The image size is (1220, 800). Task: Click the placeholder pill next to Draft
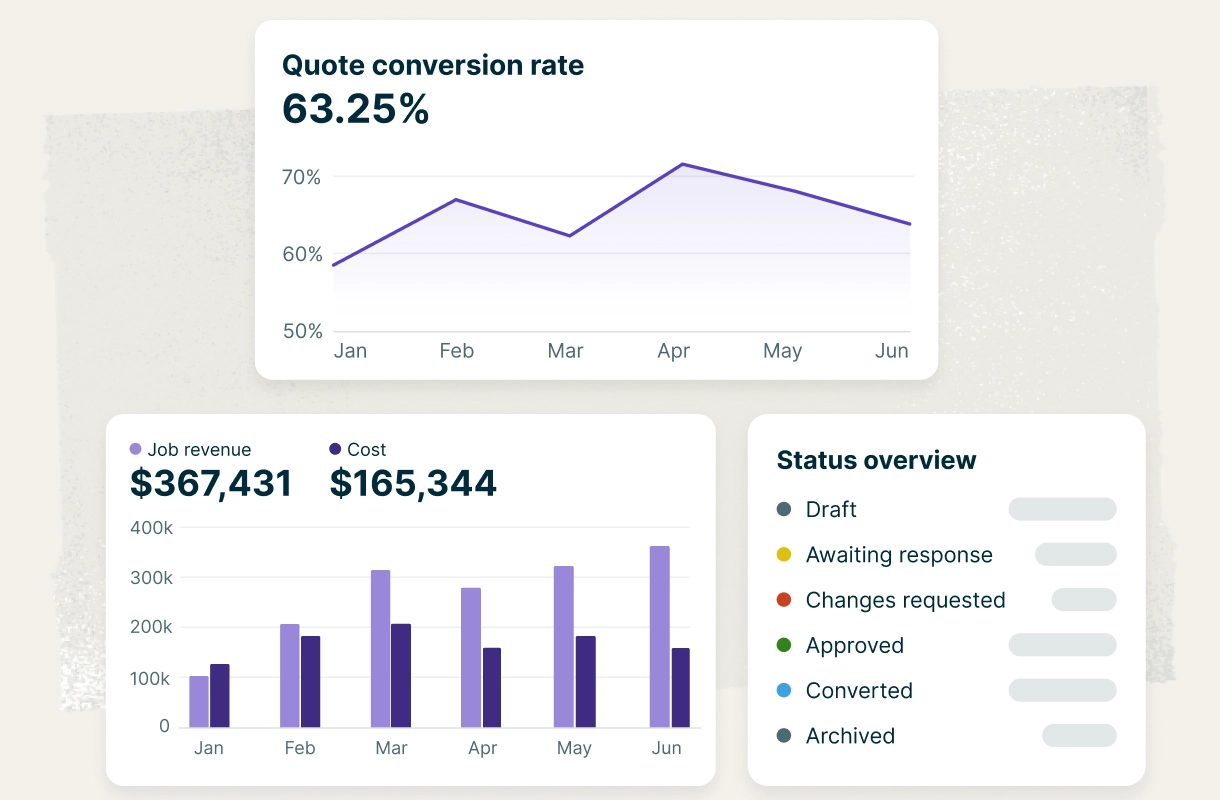(1062, 509)
